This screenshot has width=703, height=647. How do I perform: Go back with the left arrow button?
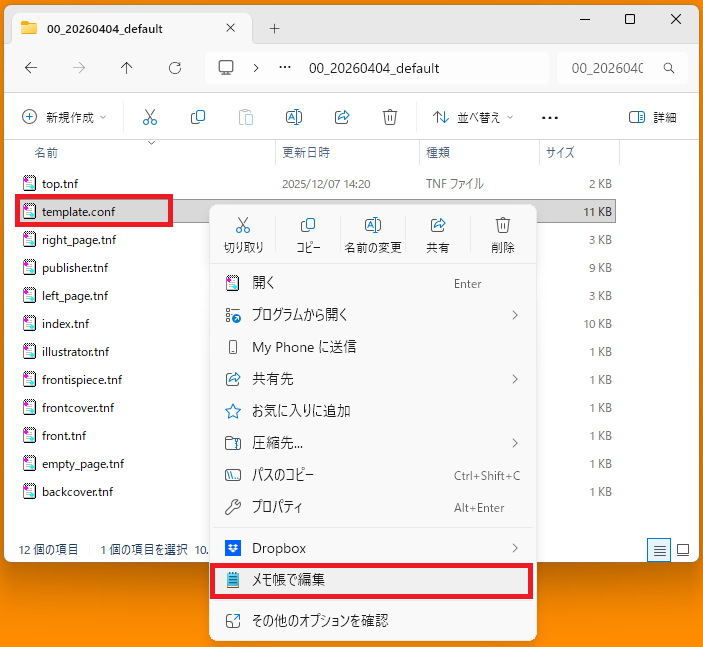point(31,68)
